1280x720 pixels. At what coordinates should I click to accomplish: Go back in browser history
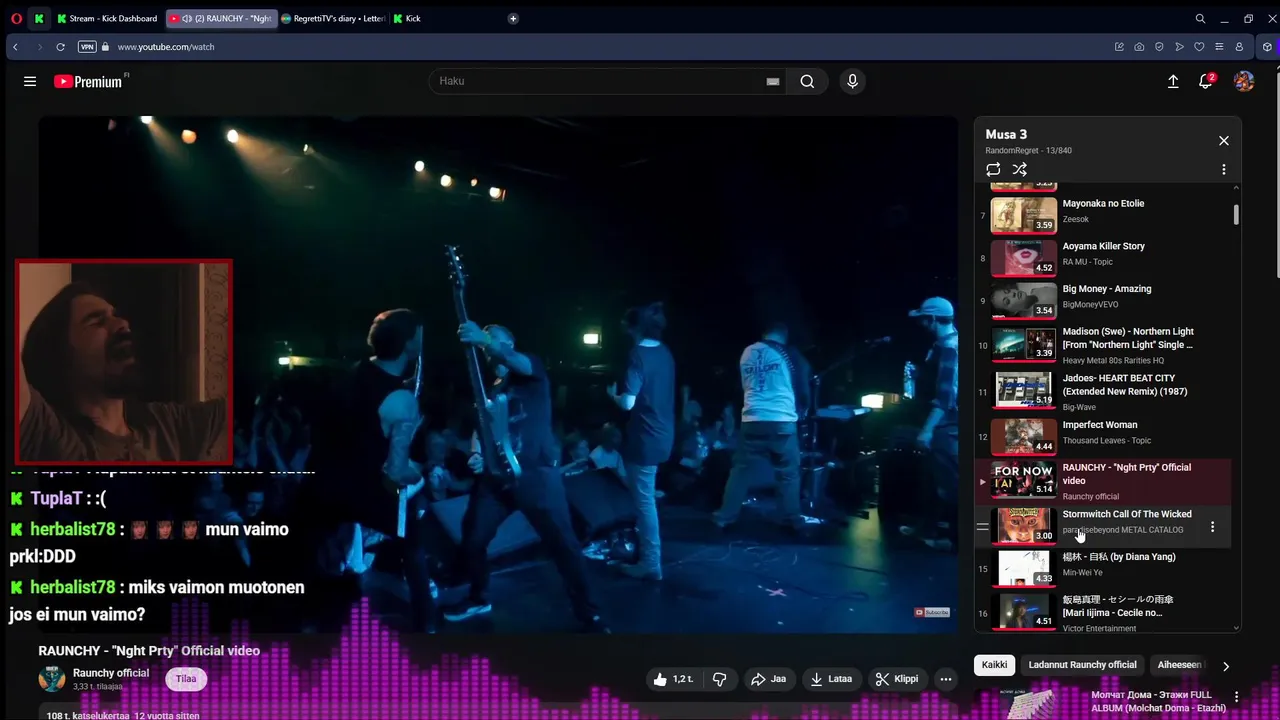15,47
